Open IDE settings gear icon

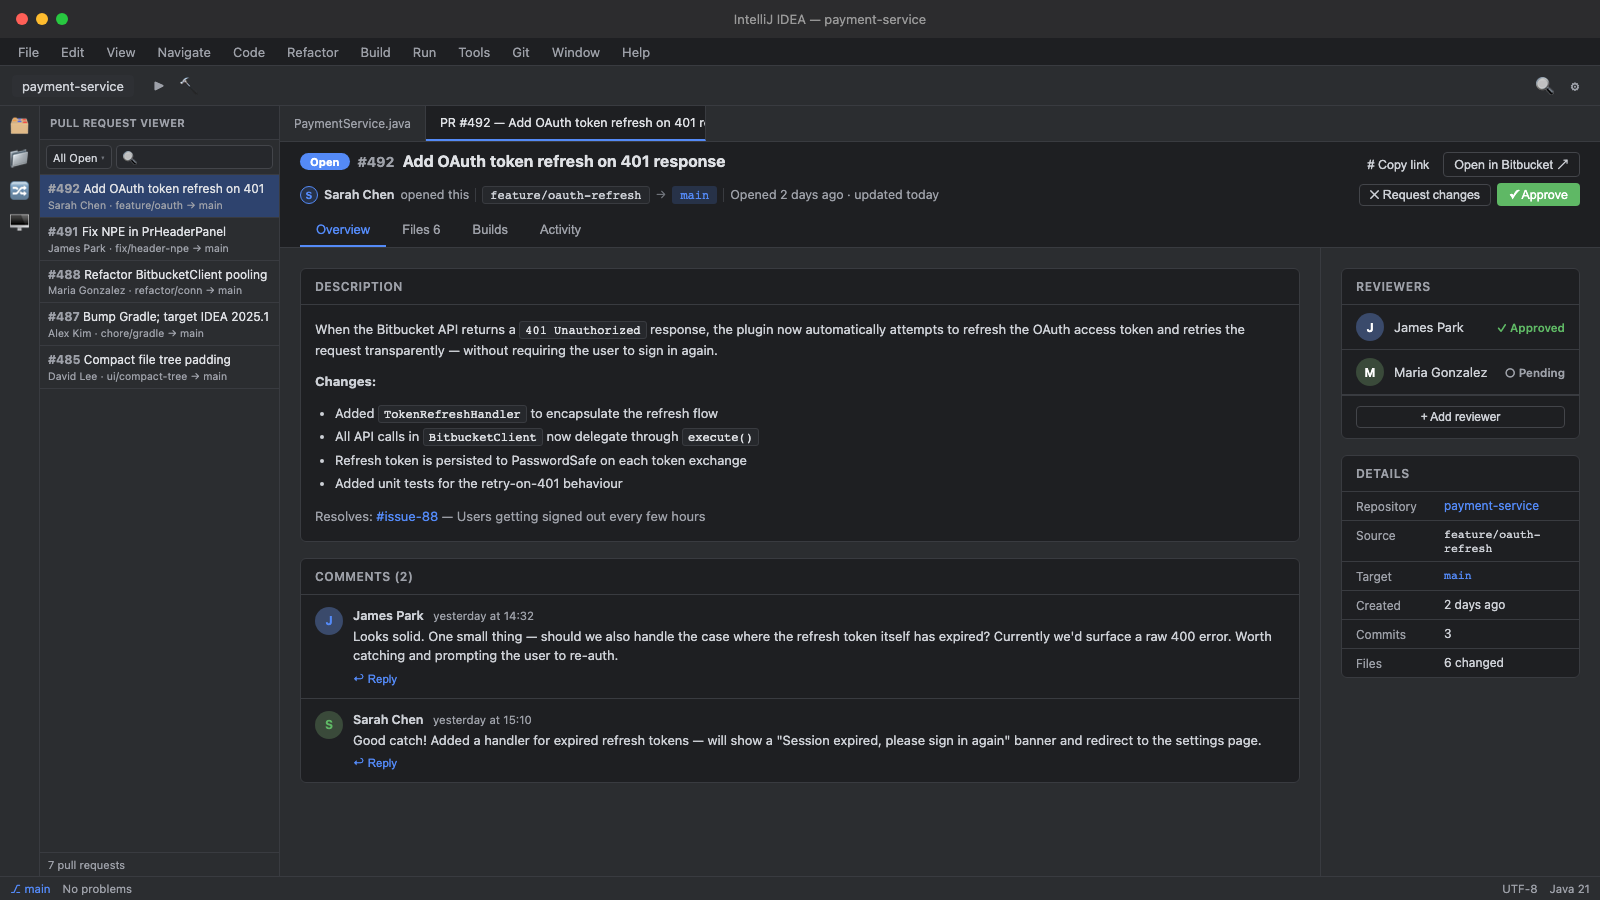[x=1575, y=87]
